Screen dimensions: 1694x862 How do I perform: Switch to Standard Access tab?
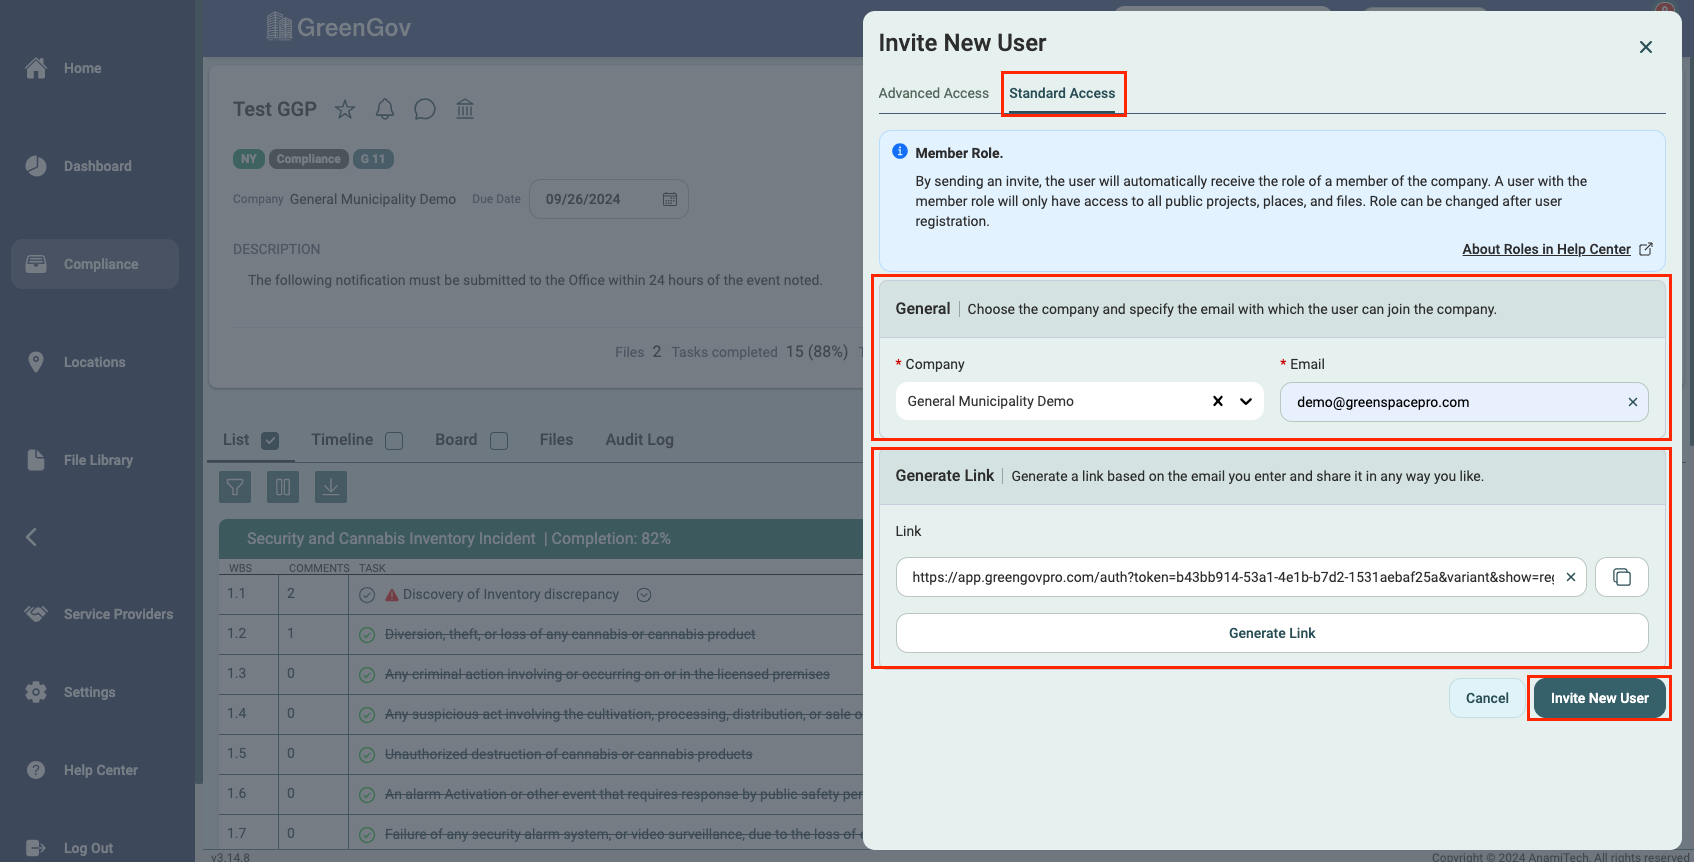[x=1062, y=93]
